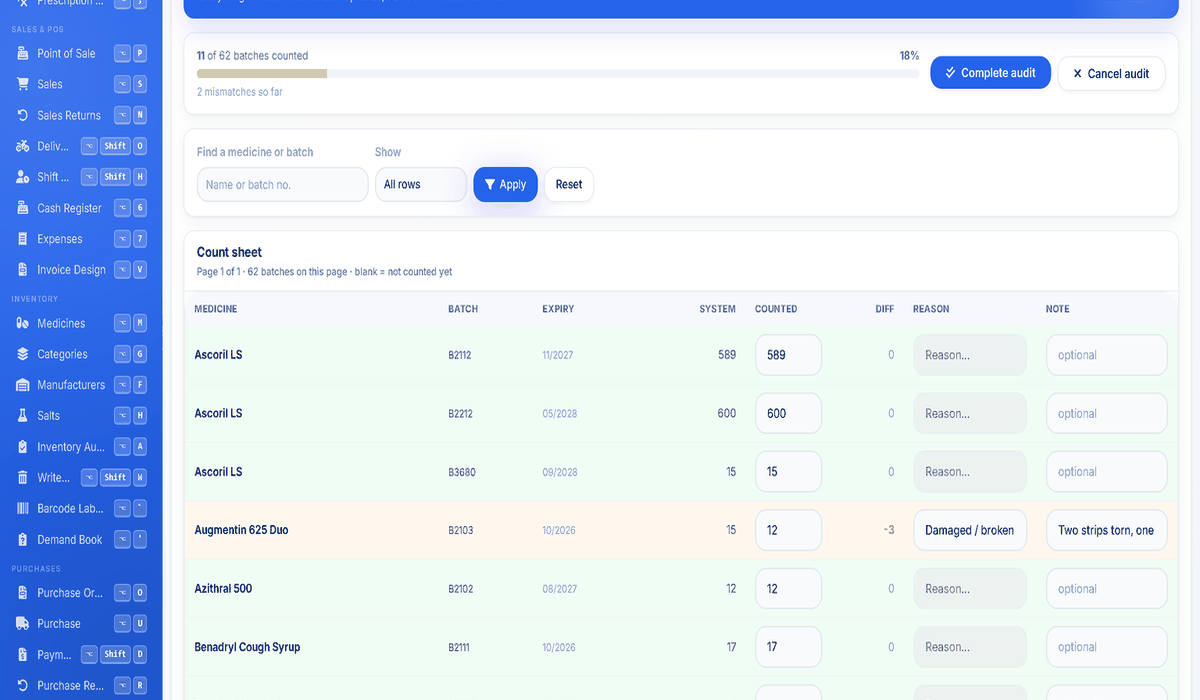Focus the medicine or batch search field
Viewport: 1200px width, 700px height.
(283, 184)
